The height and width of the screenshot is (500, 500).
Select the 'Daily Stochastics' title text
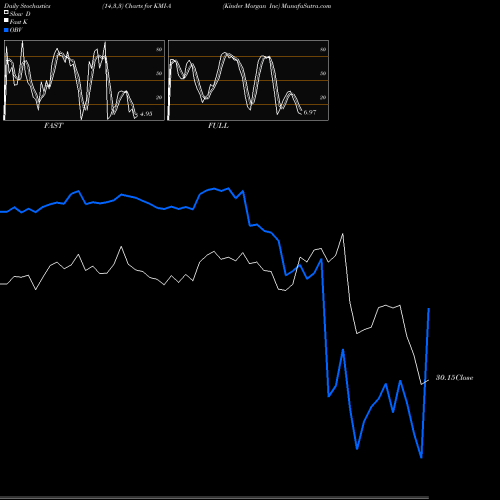tap(27, 6)
